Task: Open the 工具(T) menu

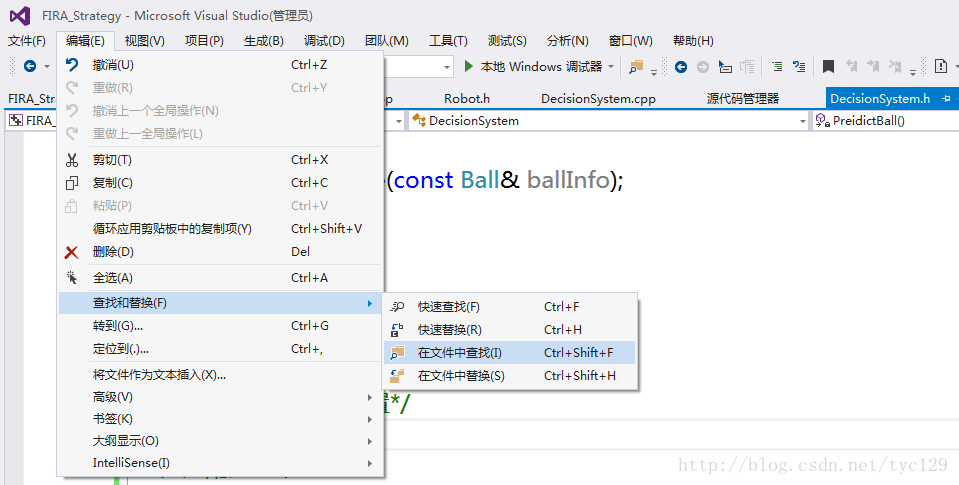Action: (448, 41)
